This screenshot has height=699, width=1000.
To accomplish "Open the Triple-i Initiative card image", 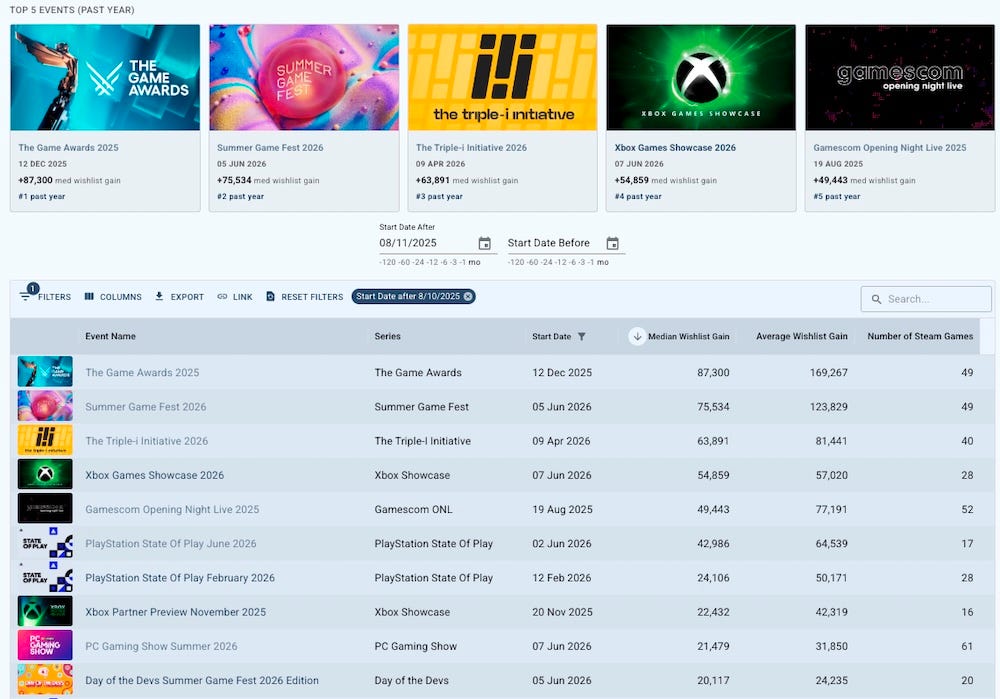I will pos(503,77).
